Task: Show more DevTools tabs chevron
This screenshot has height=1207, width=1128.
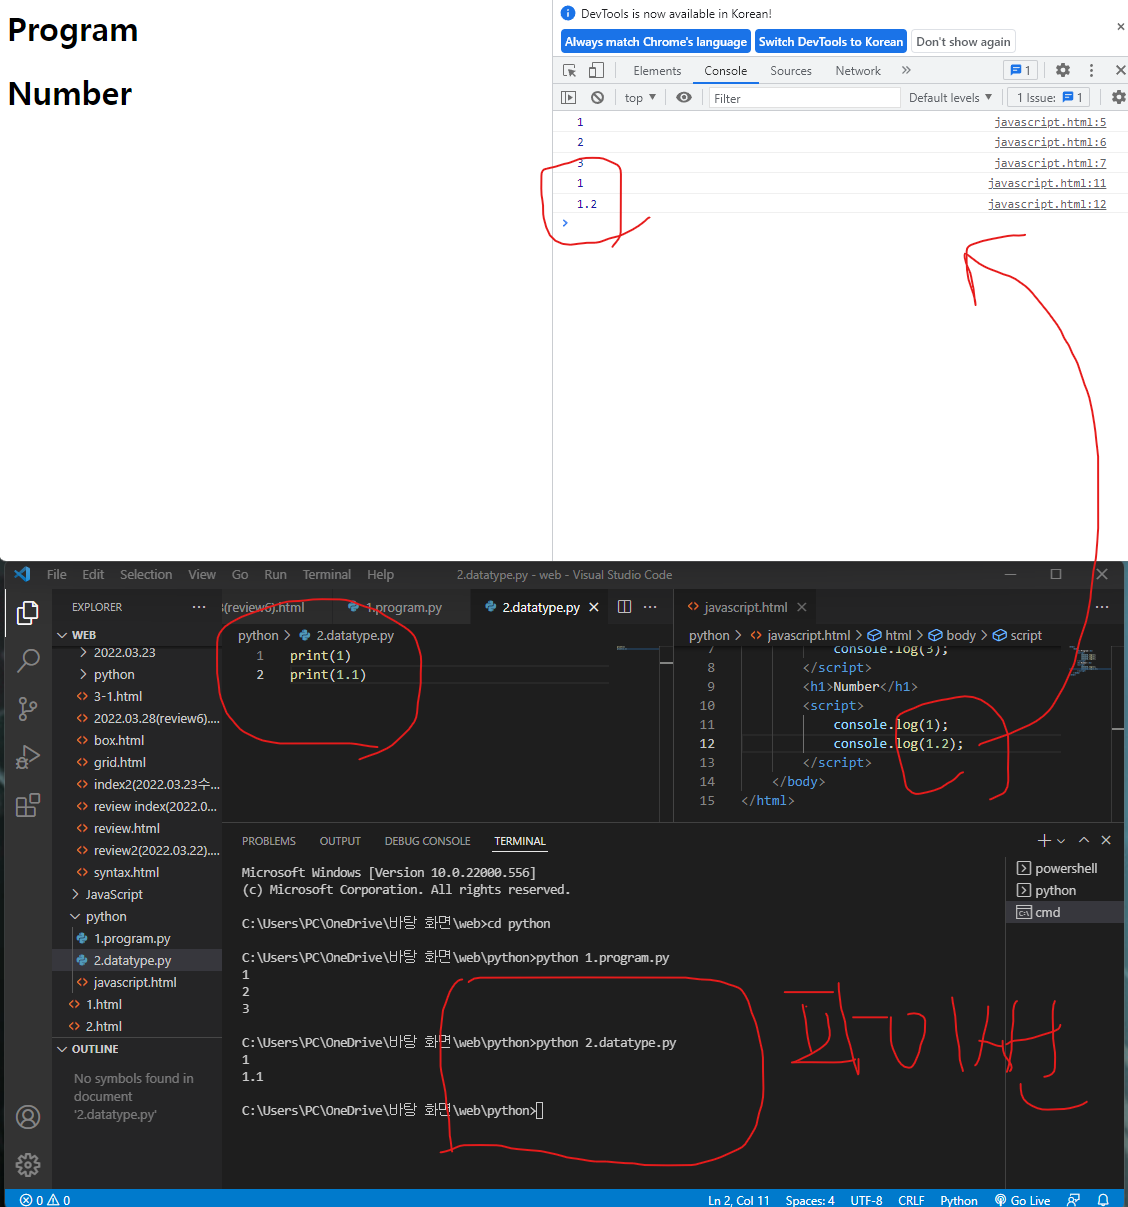Action: point(906,70)
